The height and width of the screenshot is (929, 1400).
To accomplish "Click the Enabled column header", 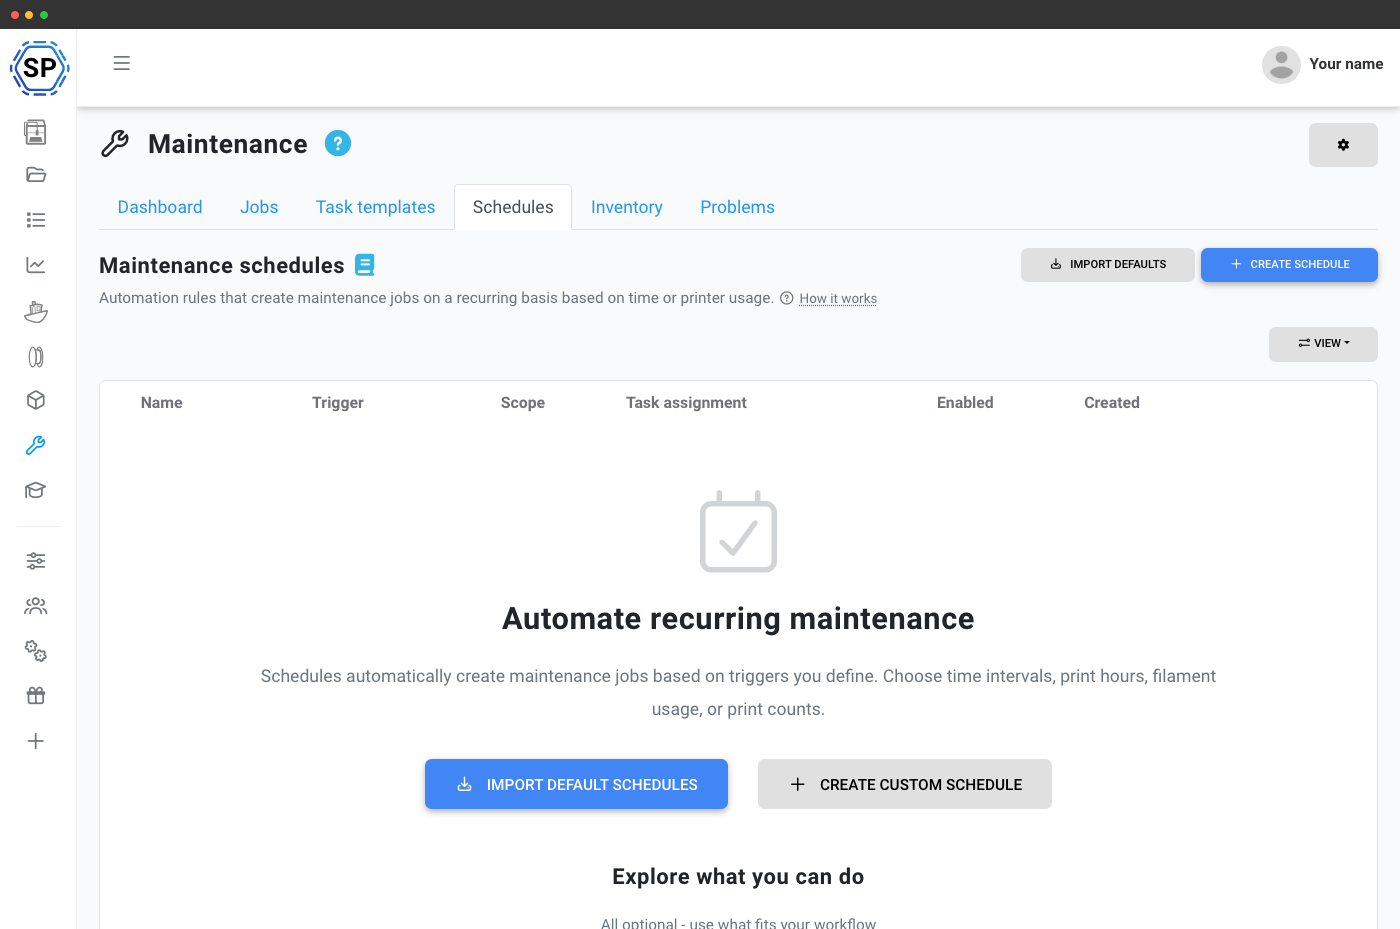I will tap(965, 402).
